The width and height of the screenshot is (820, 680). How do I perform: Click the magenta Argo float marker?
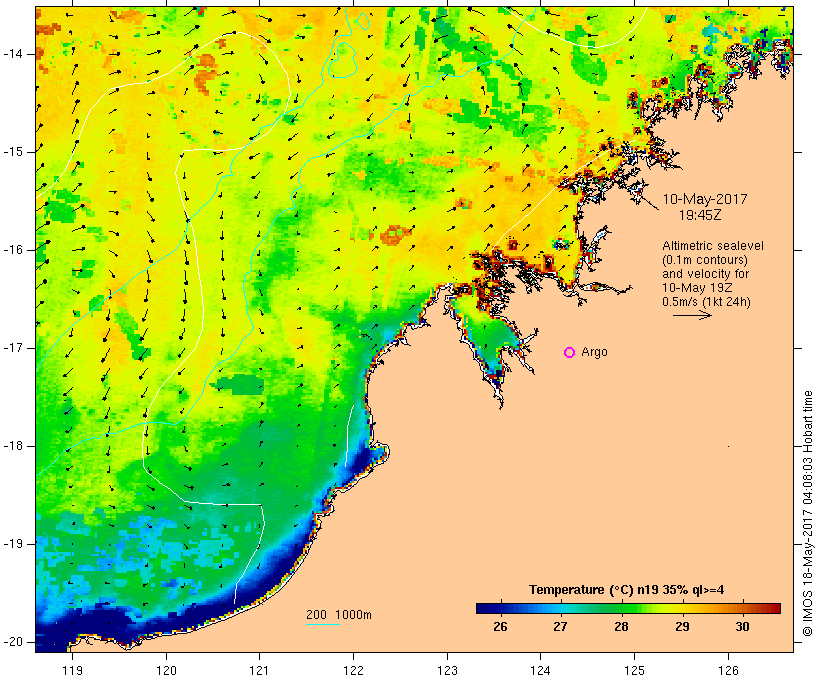point(570,353)
